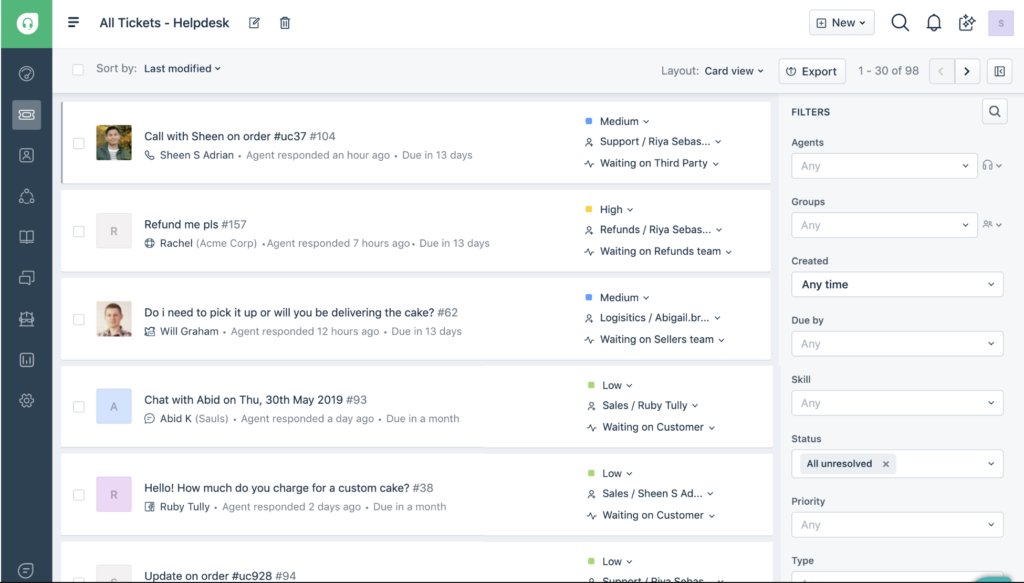Check the cake delivery ticket #62 checkbox
This screenshot has width=1024, height=583.
pyautogui.click(x=78, y=319)
